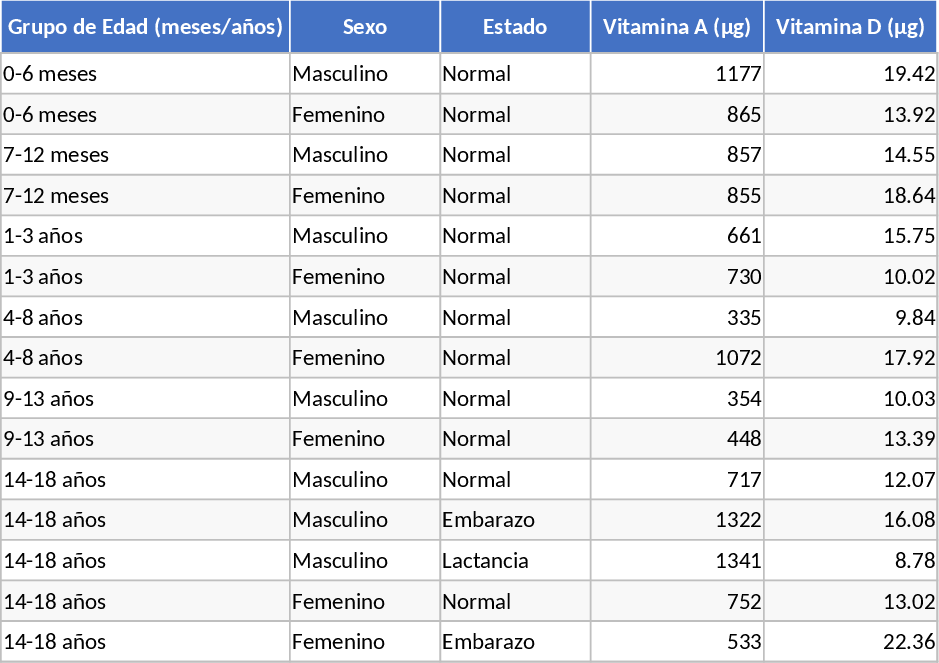The height and width of the screenshot is (663, 939).
Task: Select the Vitamina D cell showing 18.64
Action: [850, 195]
